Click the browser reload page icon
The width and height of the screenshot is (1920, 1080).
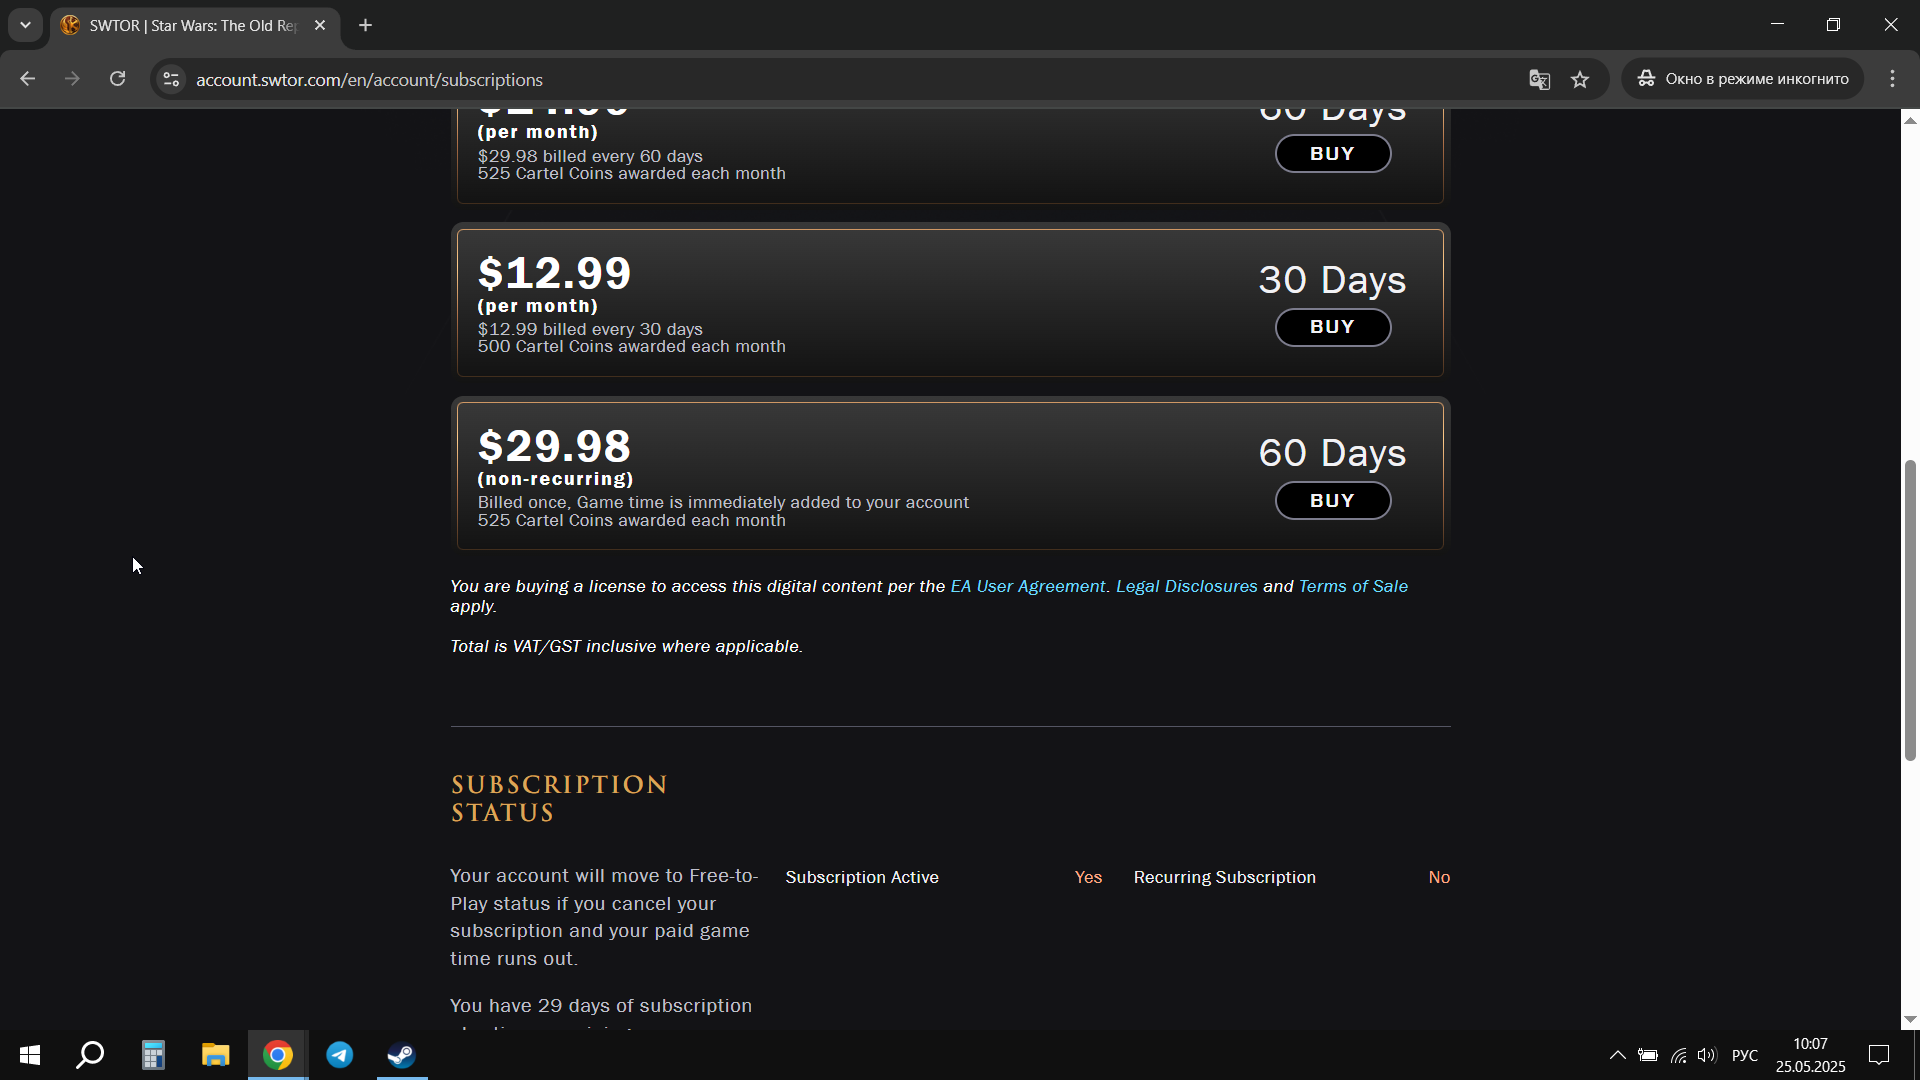(x=117, y=79)
